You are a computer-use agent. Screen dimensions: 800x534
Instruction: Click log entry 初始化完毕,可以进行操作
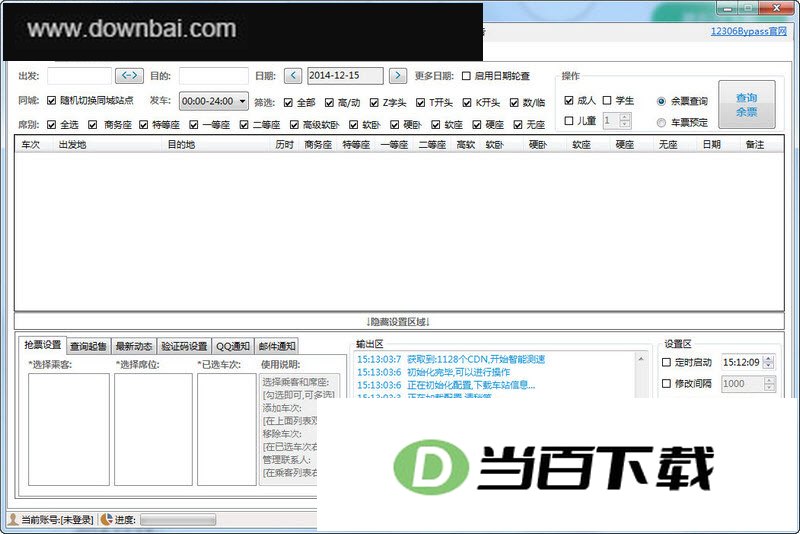[x=458, y=372]
